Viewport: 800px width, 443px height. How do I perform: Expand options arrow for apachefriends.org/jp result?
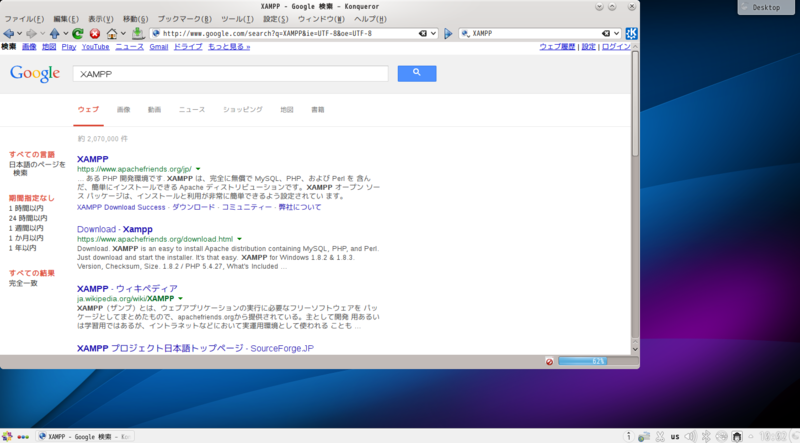(198, 169)
